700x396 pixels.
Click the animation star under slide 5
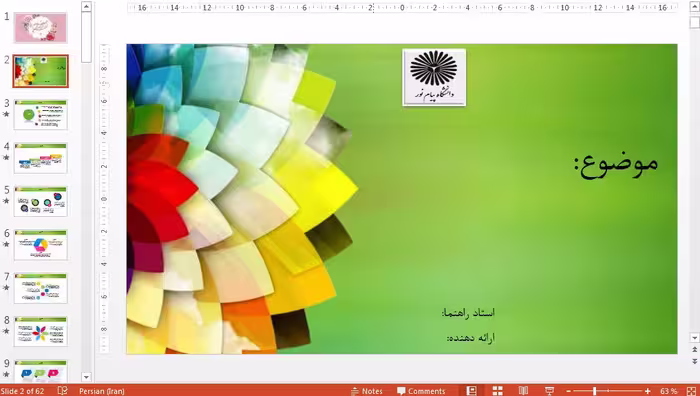click(x=6, y=201)
